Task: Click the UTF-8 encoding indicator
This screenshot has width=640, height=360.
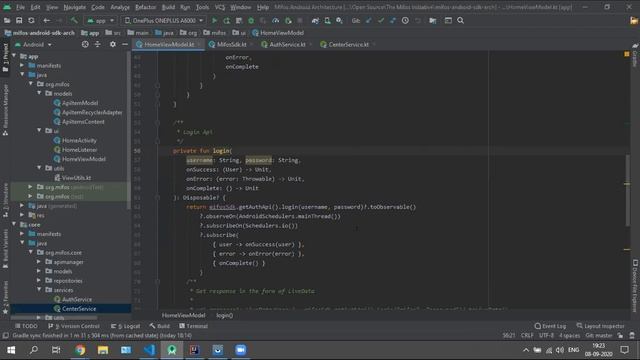Action: [x=547, y=336]
